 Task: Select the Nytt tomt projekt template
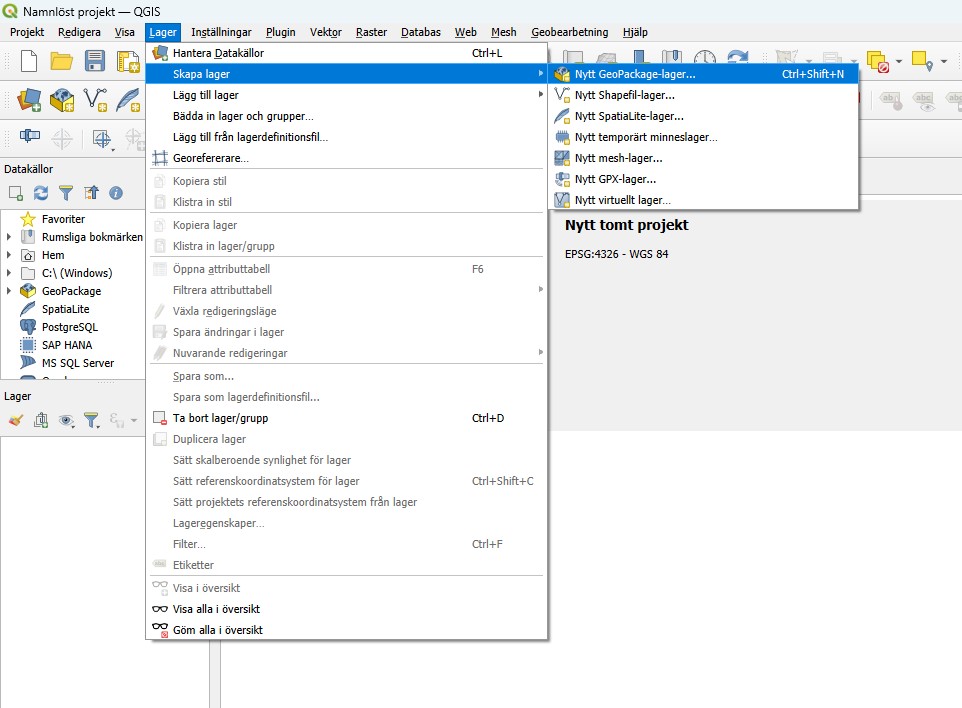click(626, 225)
